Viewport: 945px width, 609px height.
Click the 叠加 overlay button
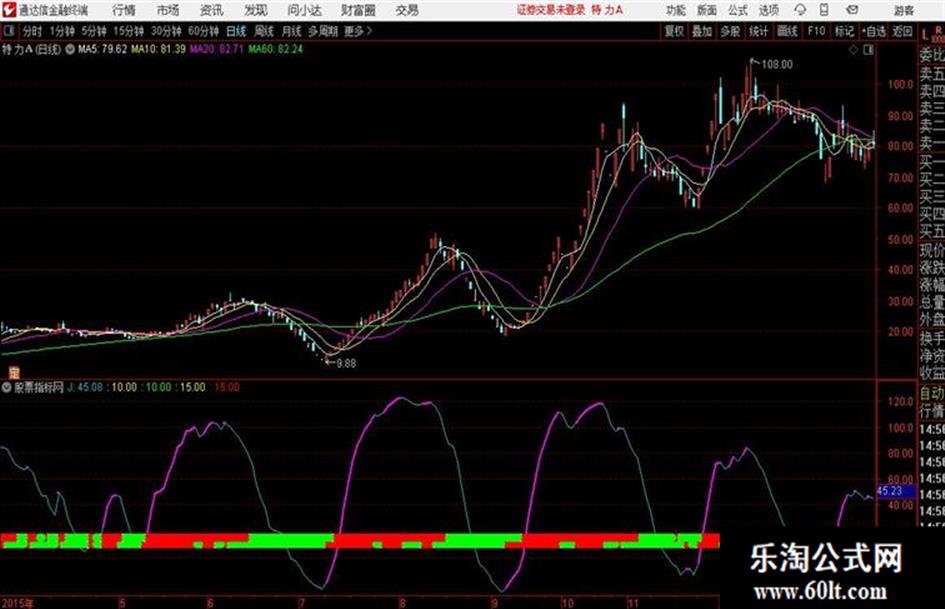pos(702,31)
